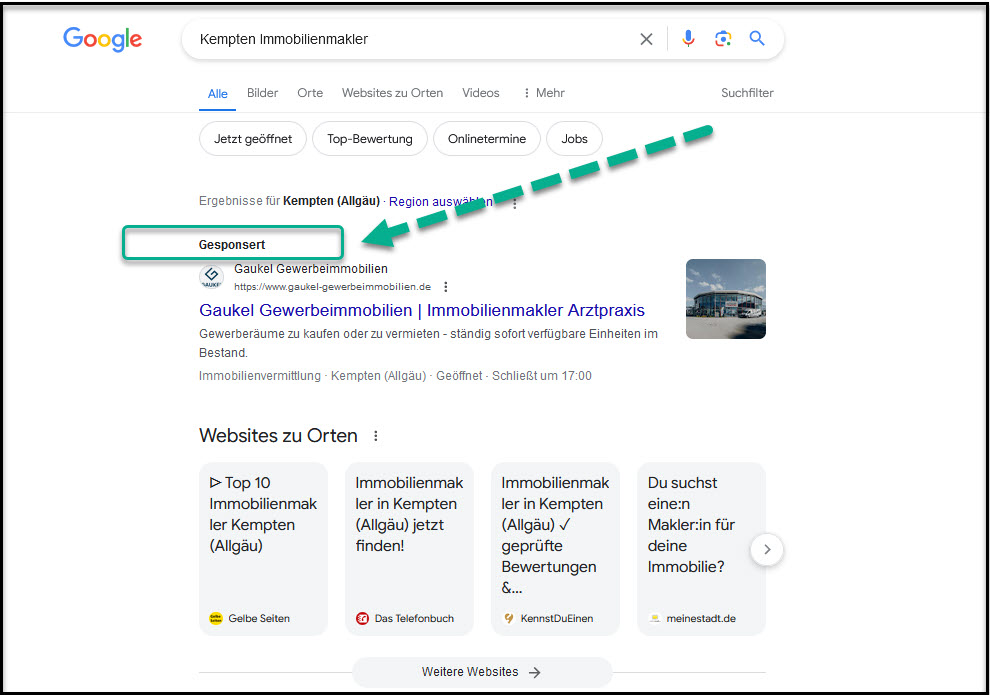
Task: Click the Kempten (Allgäu) bold text
Action: (331, 201)
